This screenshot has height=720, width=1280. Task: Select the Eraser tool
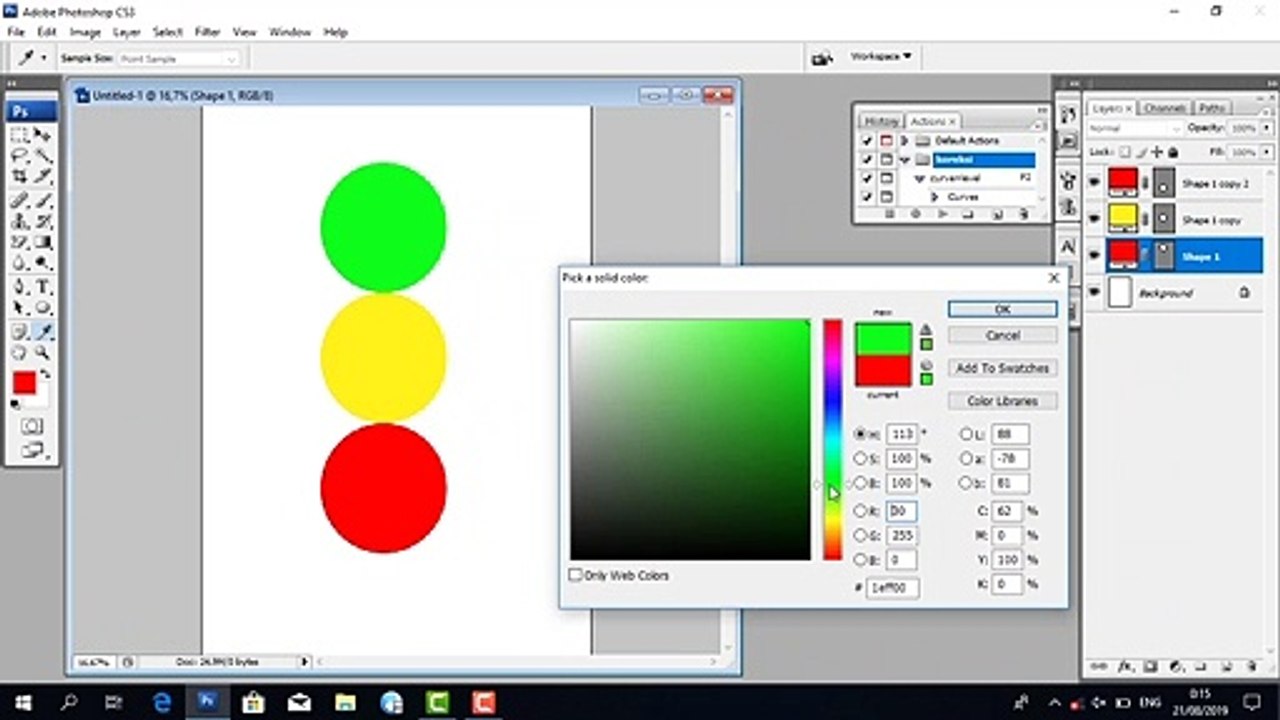(x=20, y=243)
